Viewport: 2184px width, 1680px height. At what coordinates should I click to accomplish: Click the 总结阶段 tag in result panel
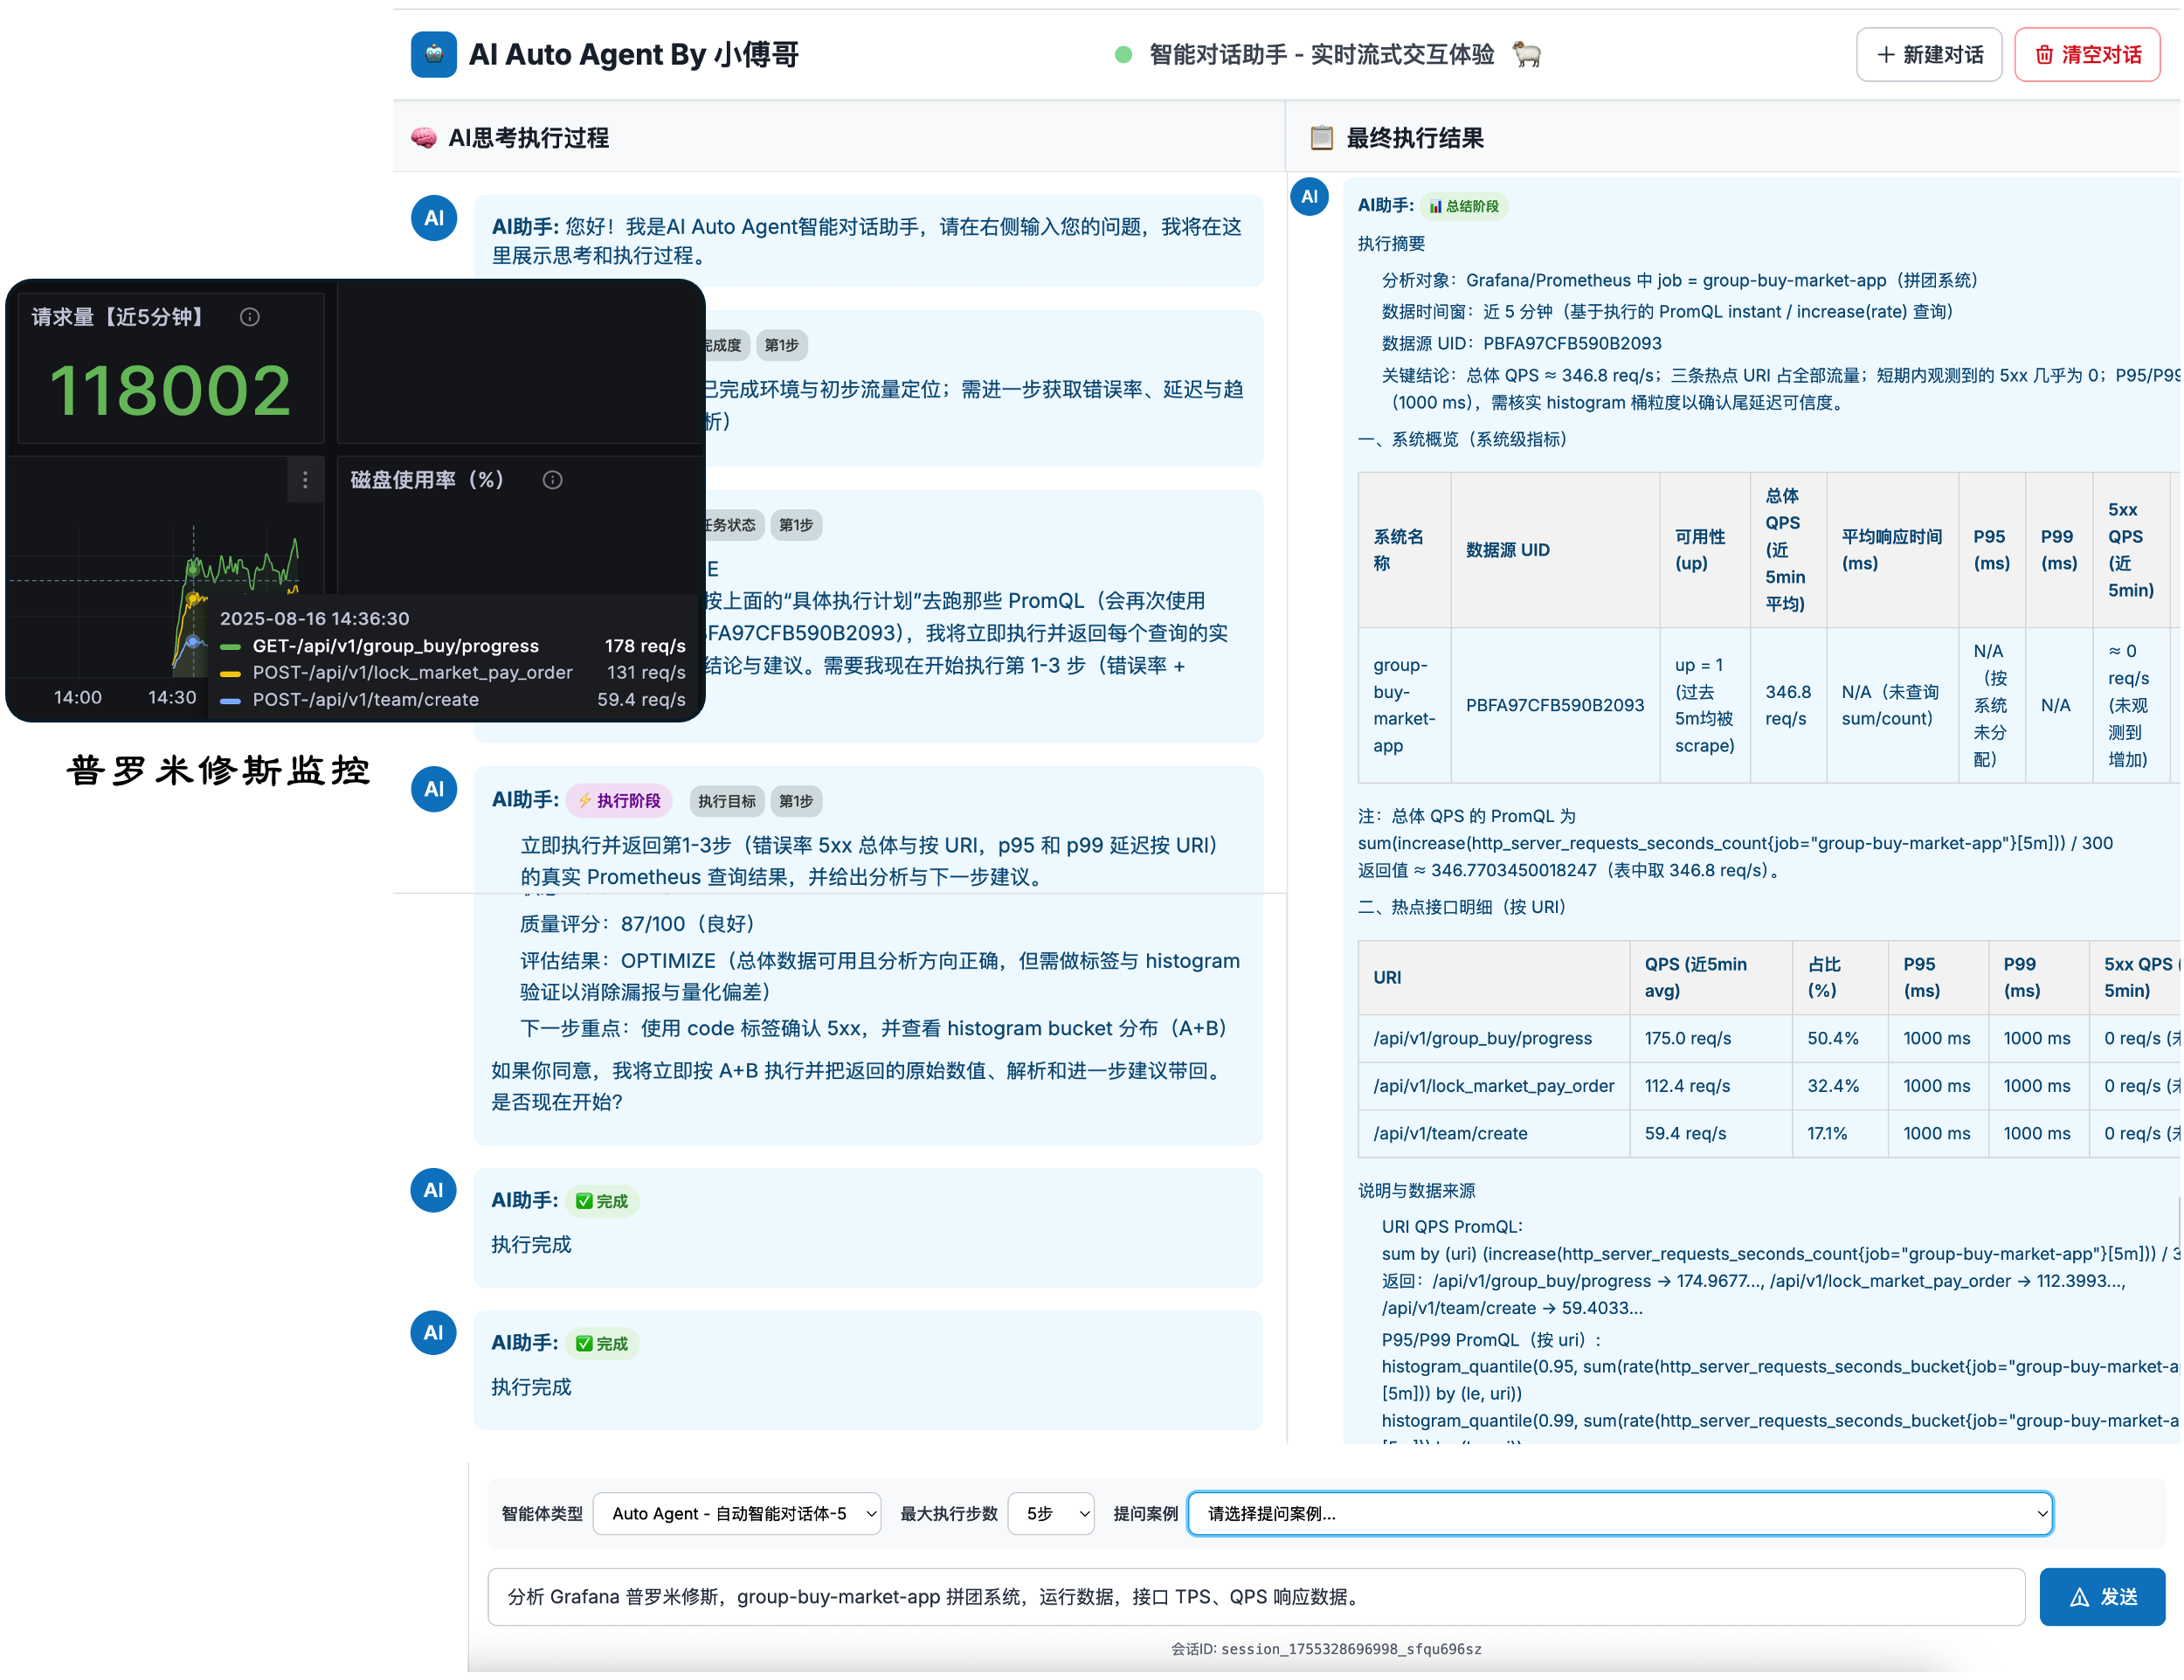coord(1464,206)
